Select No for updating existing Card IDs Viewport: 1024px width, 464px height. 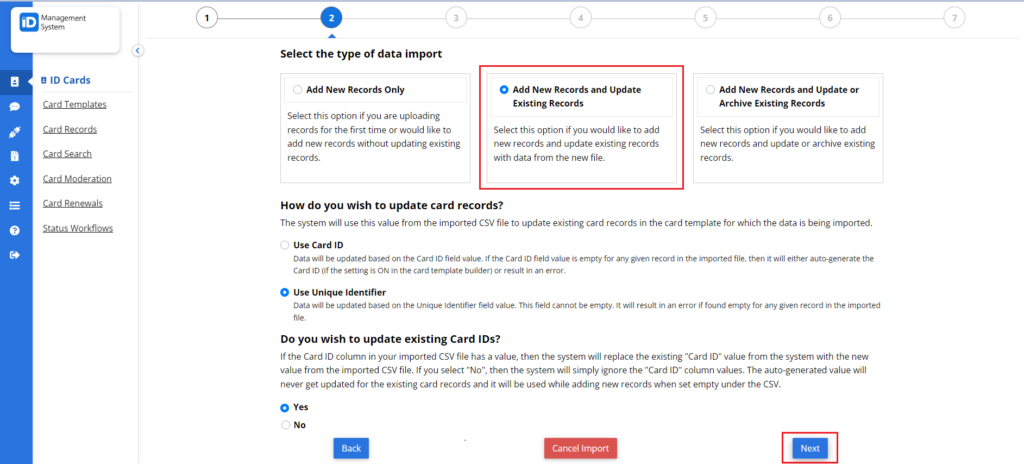[286, 425]
